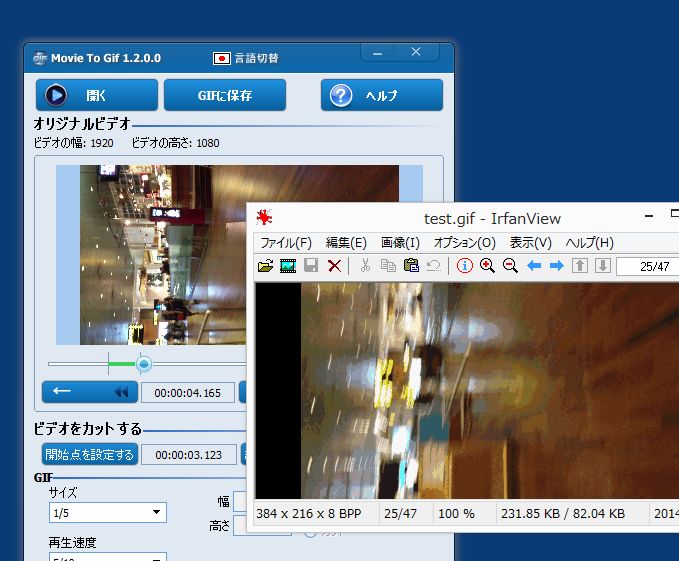This screenshot has width=679, height=561.
Task: Click the original video preview in Movie To Gif
Action: (x=239, y=255)
